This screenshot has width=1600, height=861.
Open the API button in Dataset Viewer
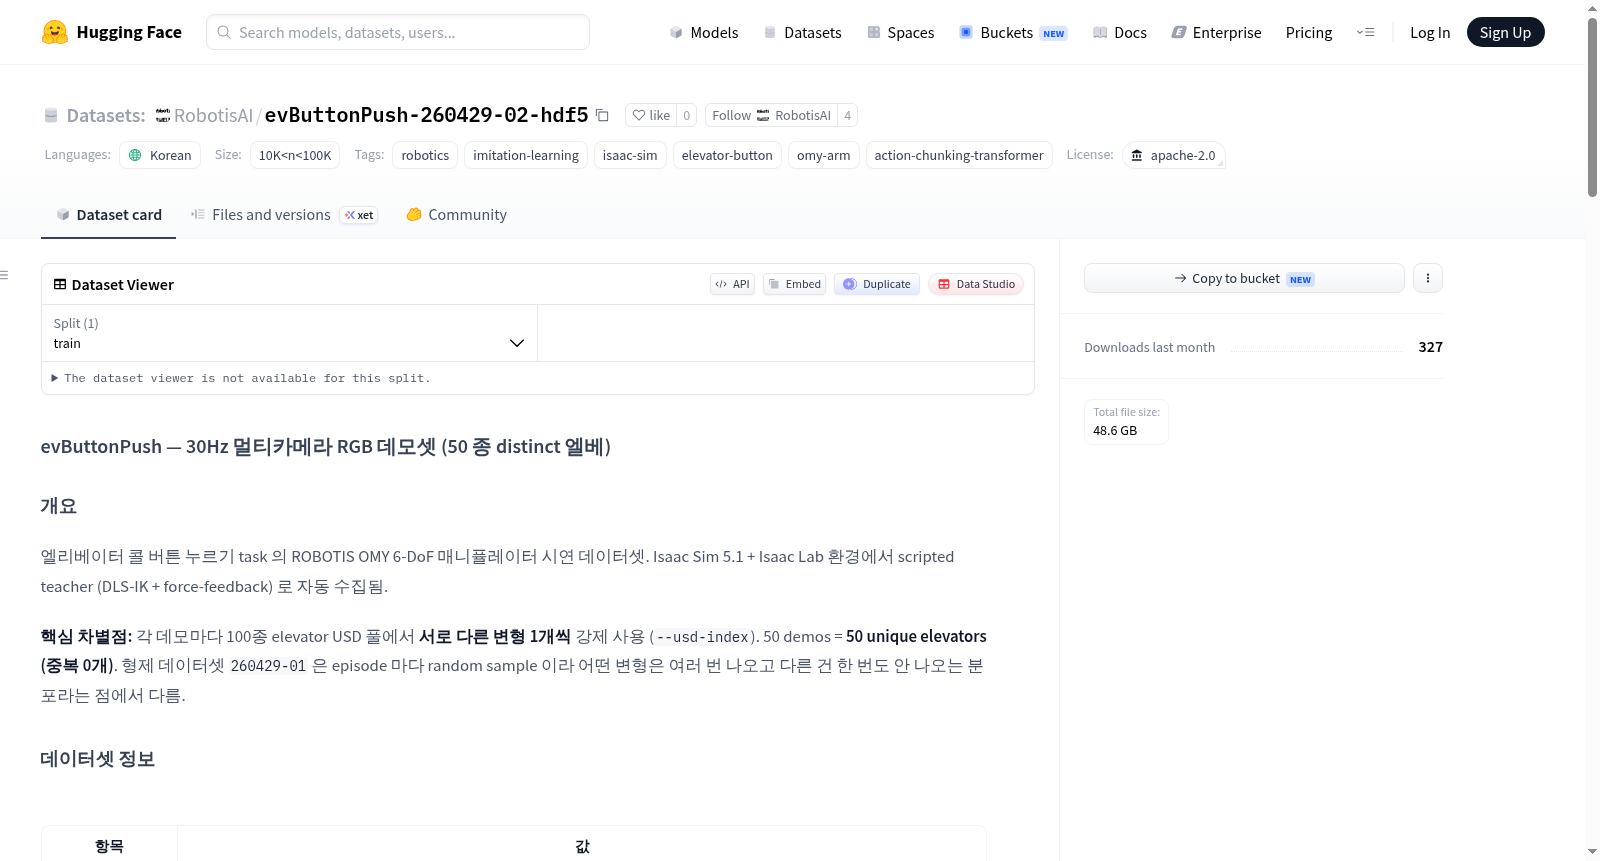pyautogui.click(x=732, y=284)
